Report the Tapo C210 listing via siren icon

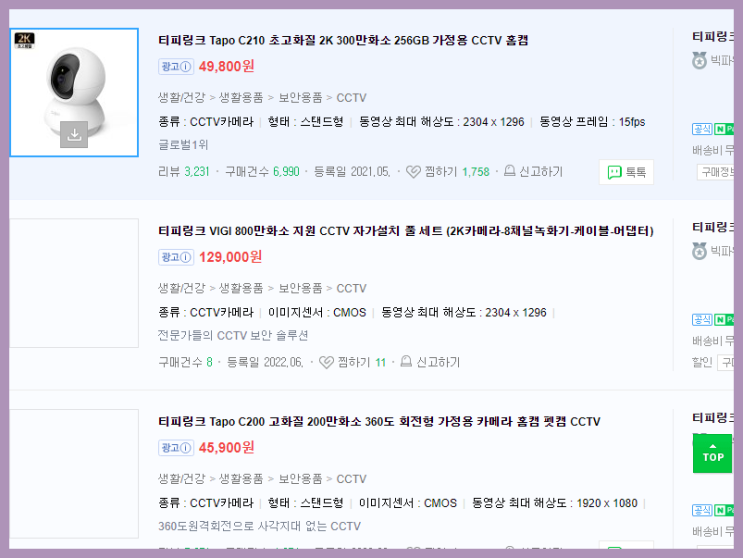[x=509, y=171]
